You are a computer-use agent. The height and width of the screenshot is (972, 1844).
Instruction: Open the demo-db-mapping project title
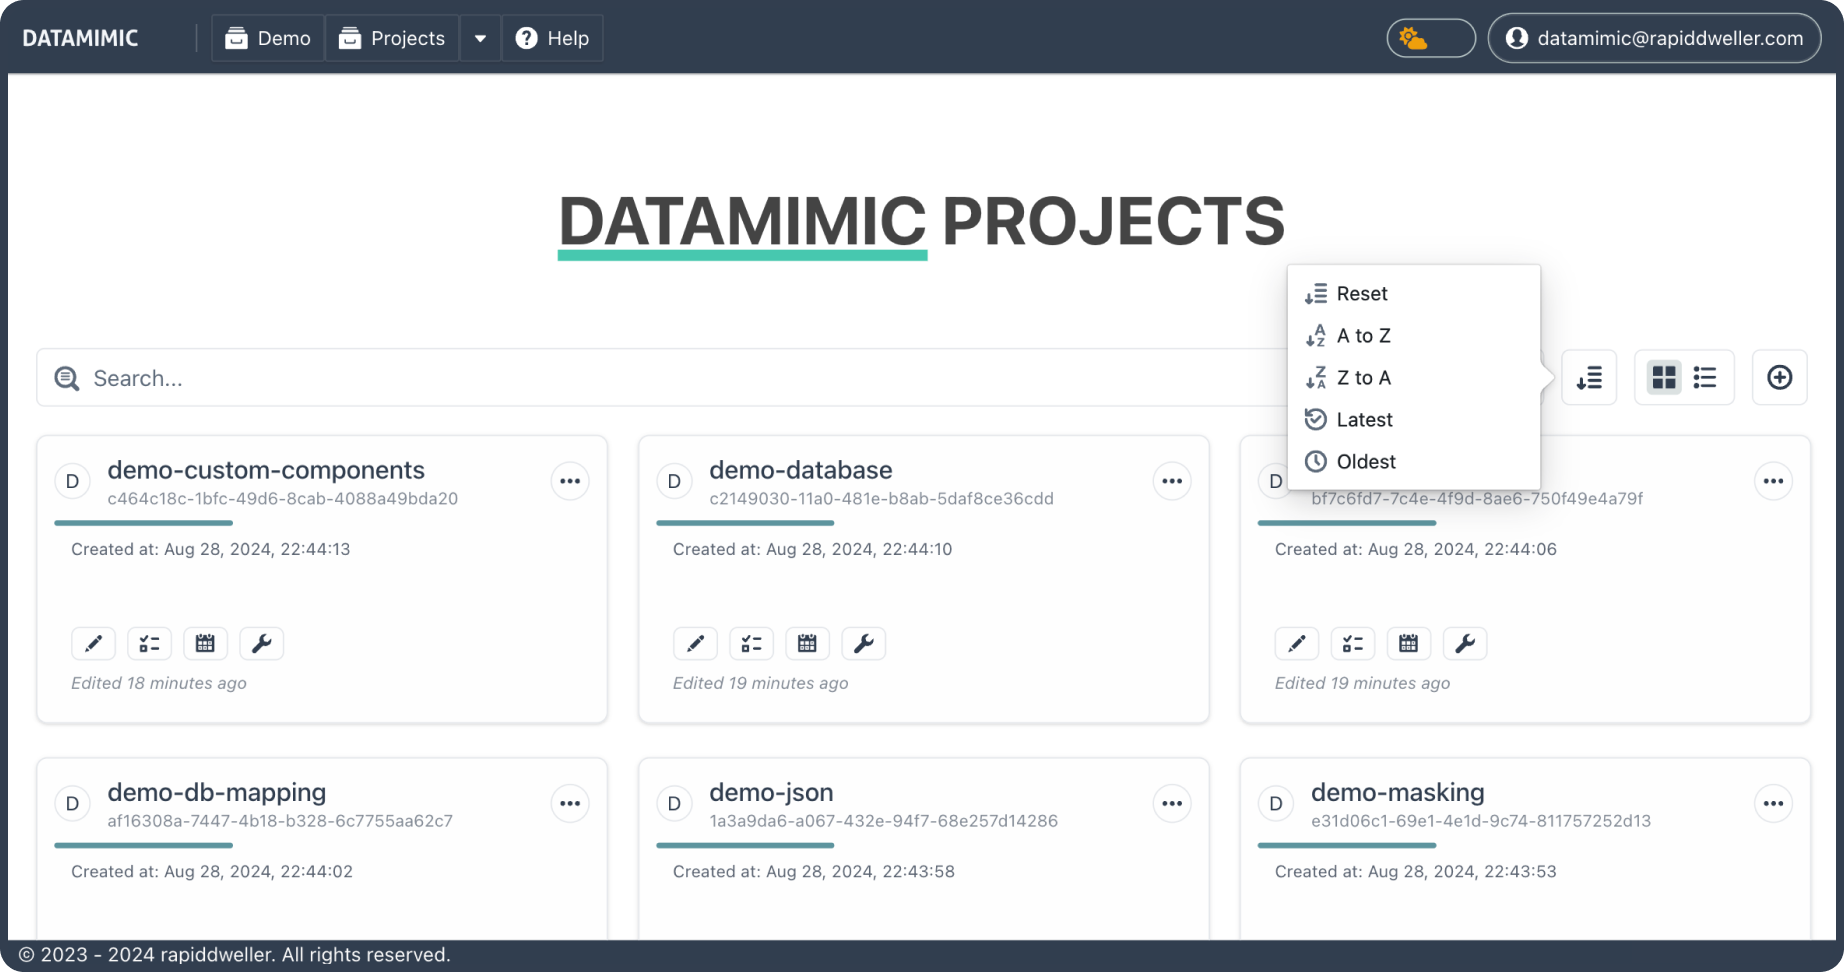(217, 792)
